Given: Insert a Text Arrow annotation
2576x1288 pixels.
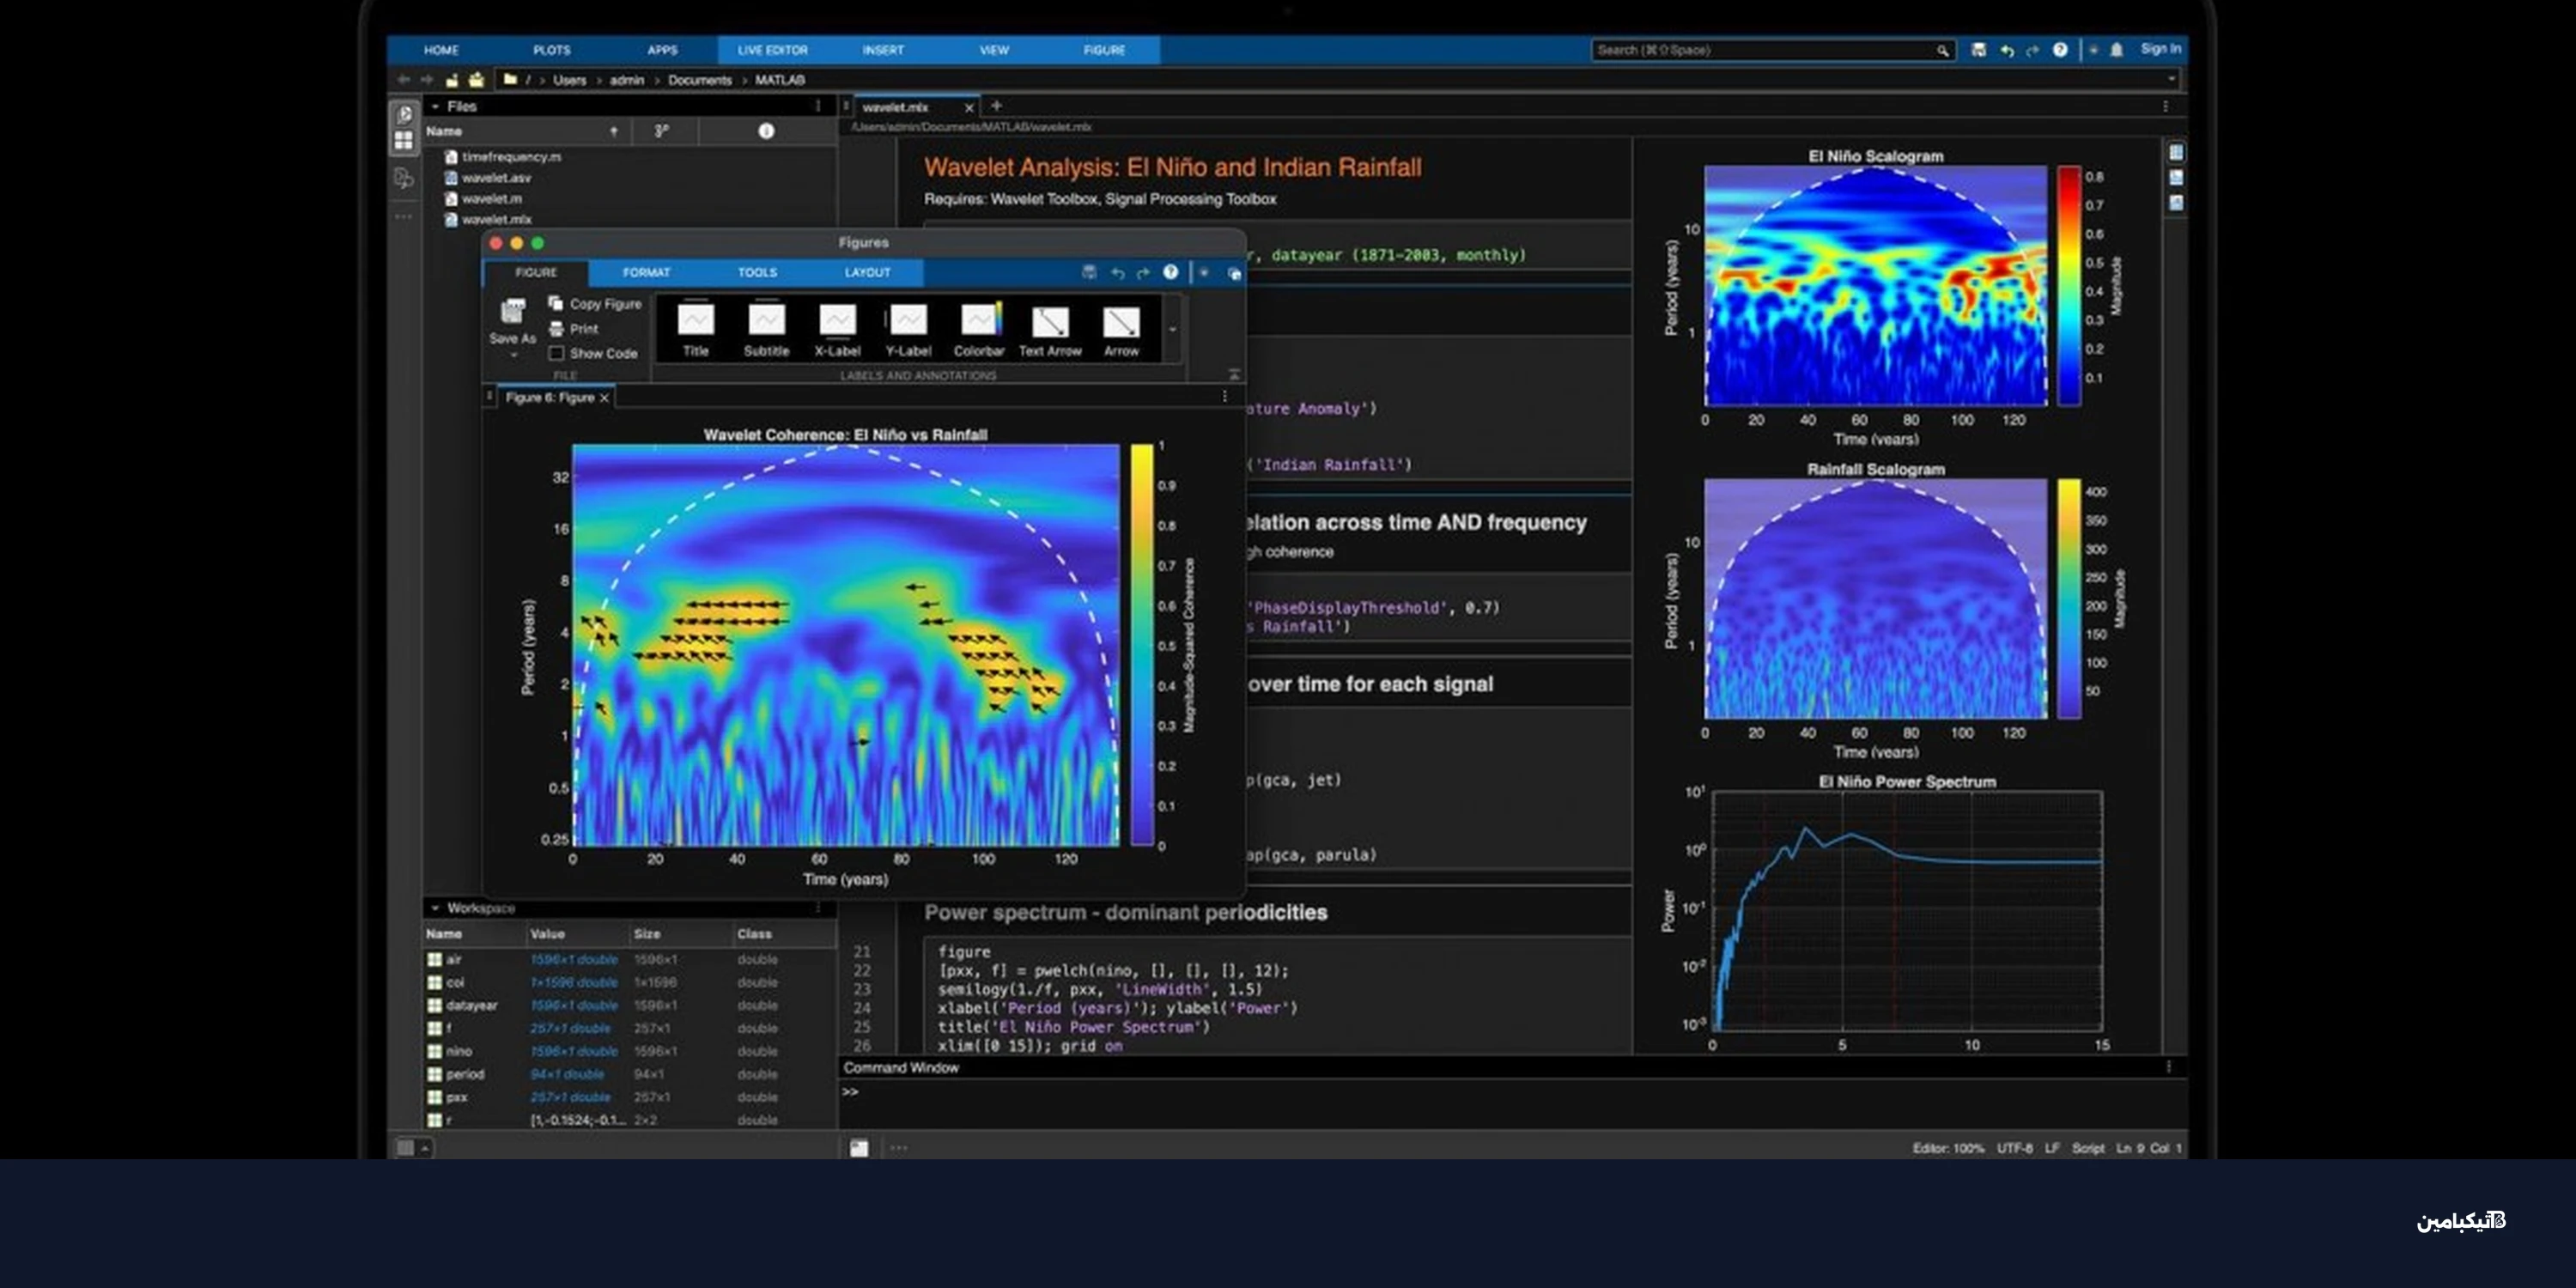Looking at the screenshot, I should pos(1049,322).
